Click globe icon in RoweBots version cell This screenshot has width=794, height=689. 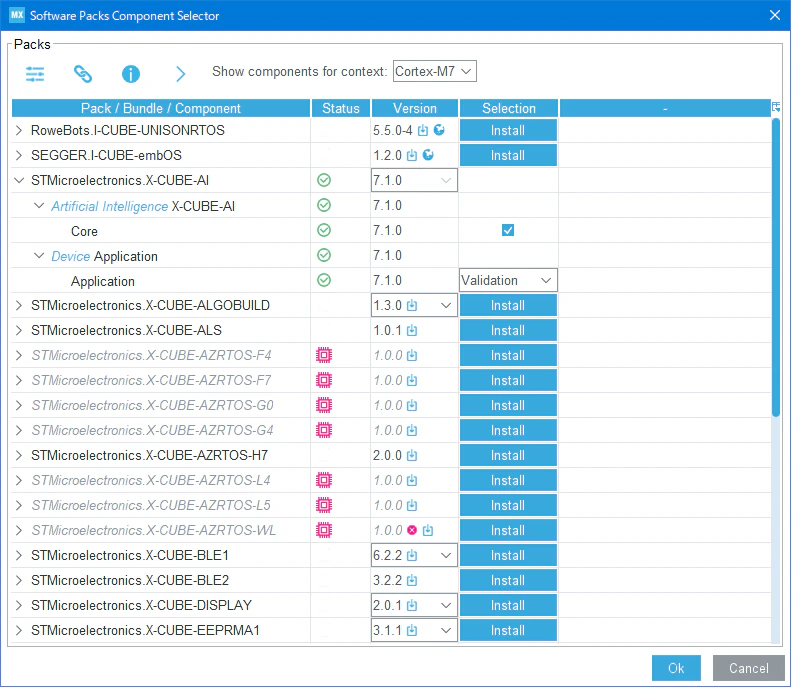(x=439, y=130)
